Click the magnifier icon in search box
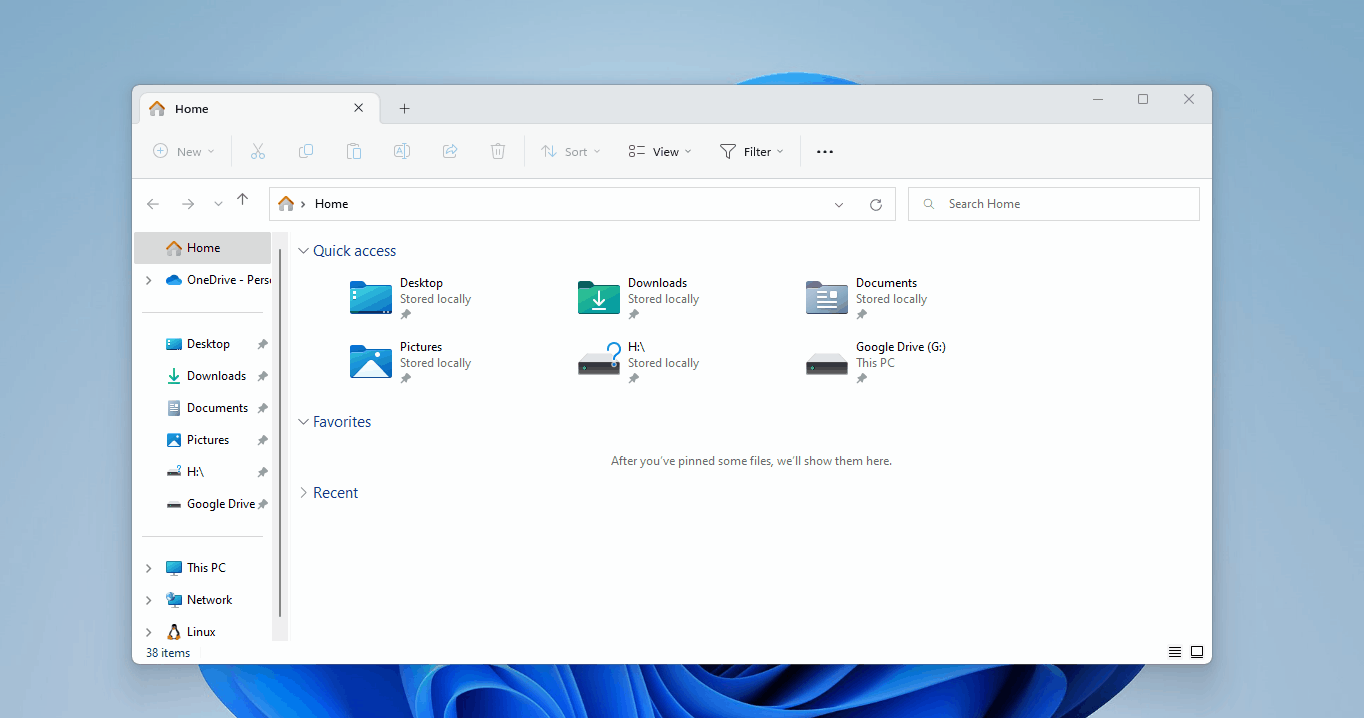This screenshot has height=718, width=1364. [x=929, y=204]
